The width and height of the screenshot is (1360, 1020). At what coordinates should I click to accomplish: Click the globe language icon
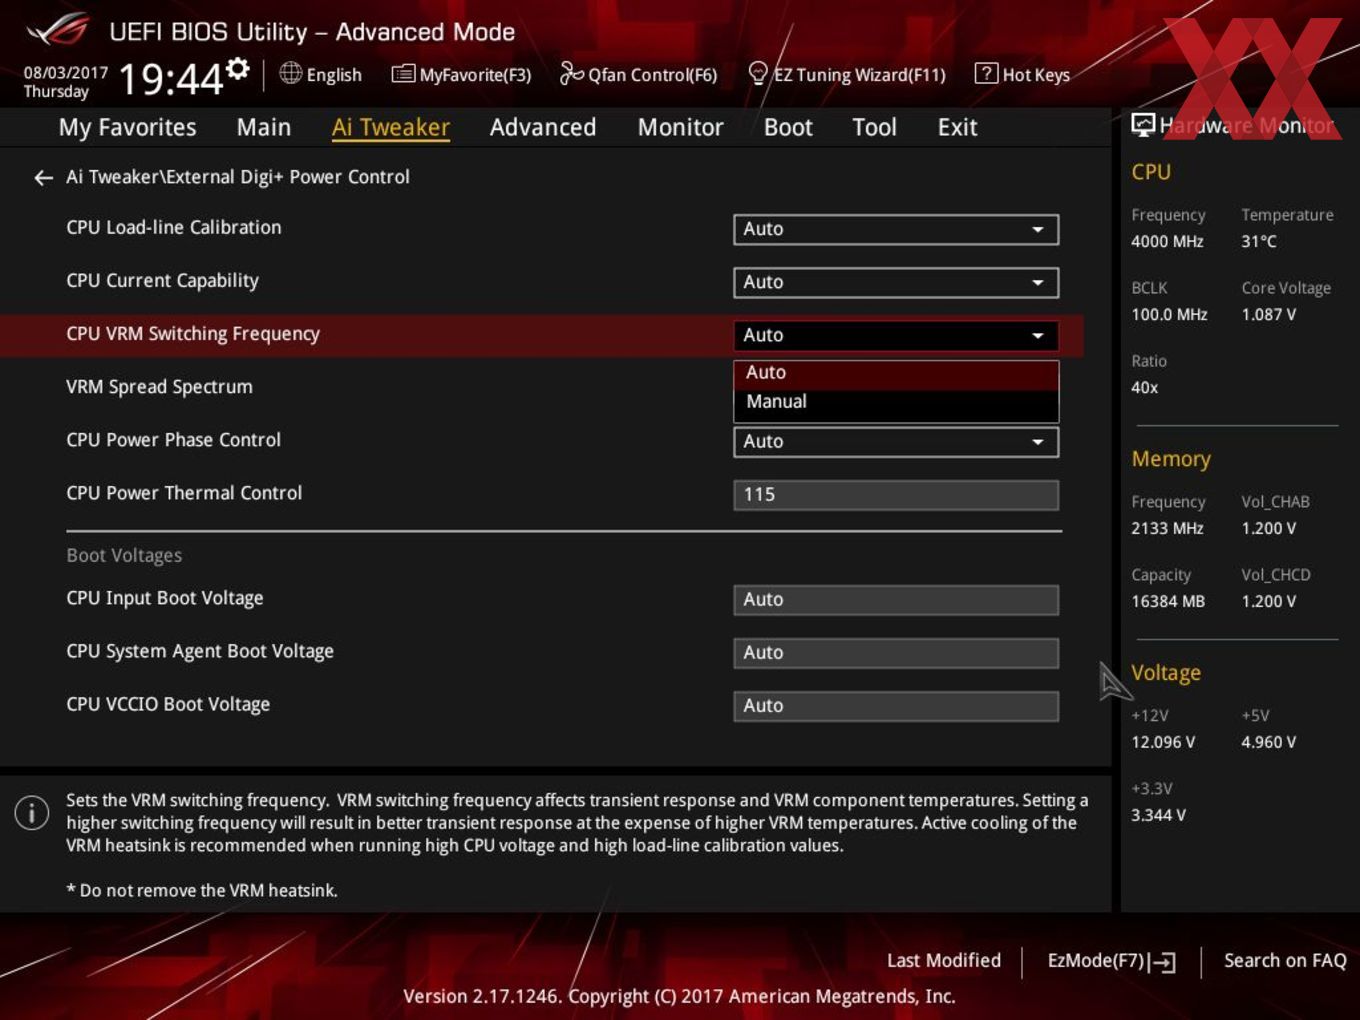[x=290, y=73]
